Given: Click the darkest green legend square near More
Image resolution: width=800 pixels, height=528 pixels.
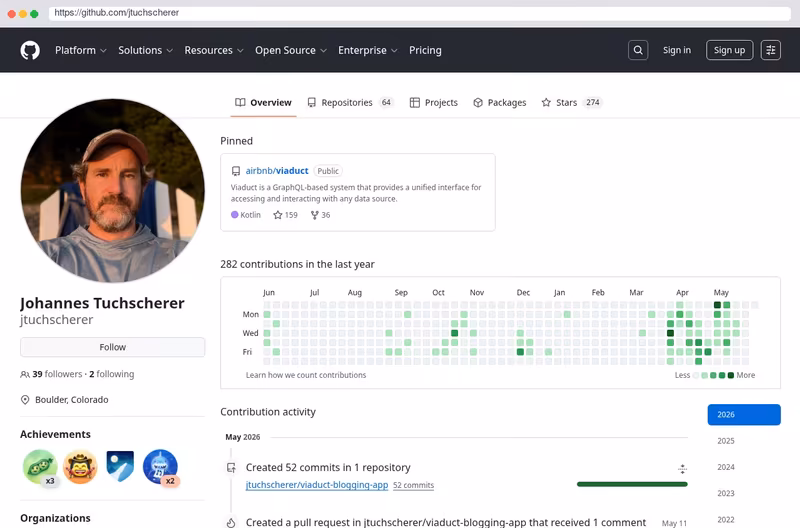Looking at the screenshot, I should (731, 375).
